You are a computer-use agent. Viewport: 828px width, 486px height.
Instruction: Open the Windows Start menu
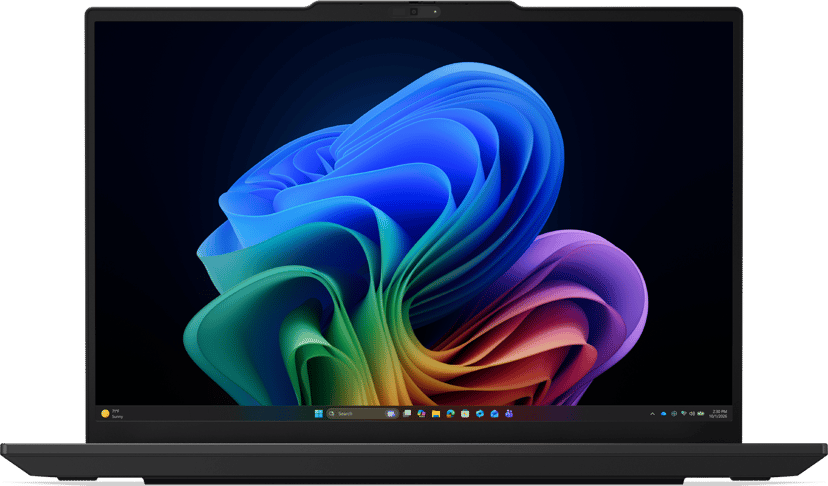tap(319, 414)
